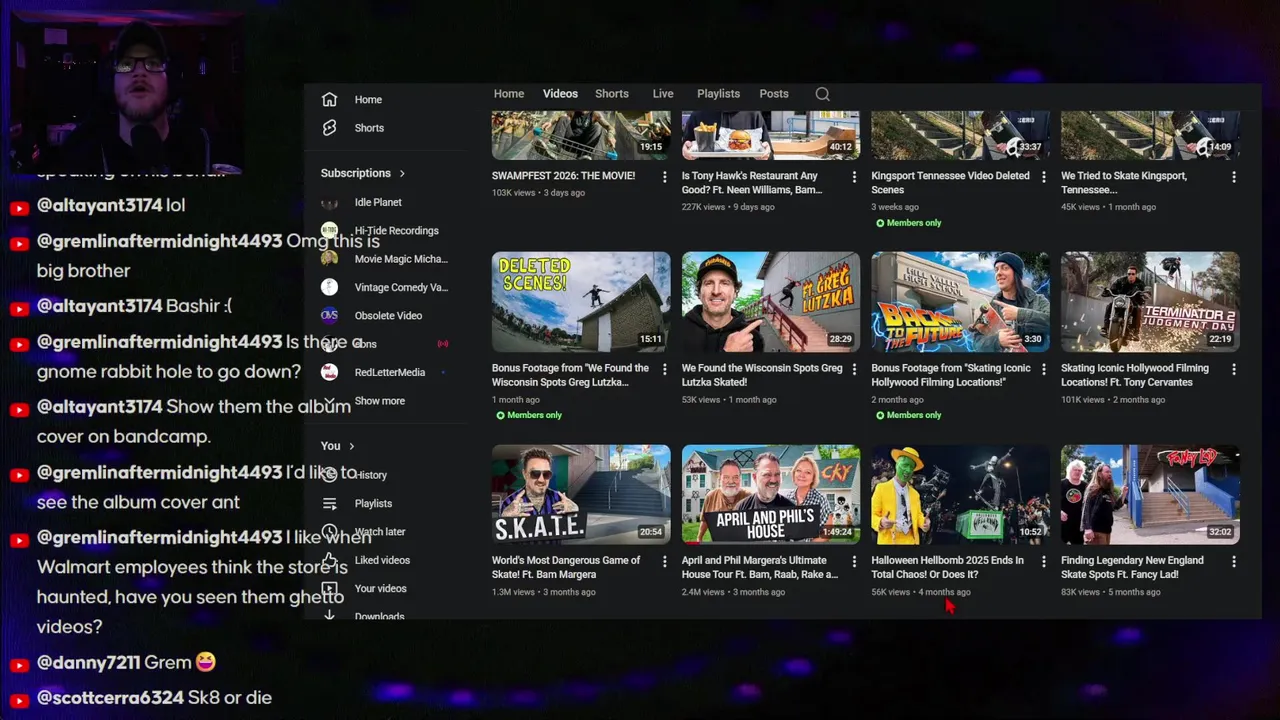Open options menu for We Found the Wisconsin Spots
The height and width of the screenshot is (720, 1280).
click(x=854, y=369)
